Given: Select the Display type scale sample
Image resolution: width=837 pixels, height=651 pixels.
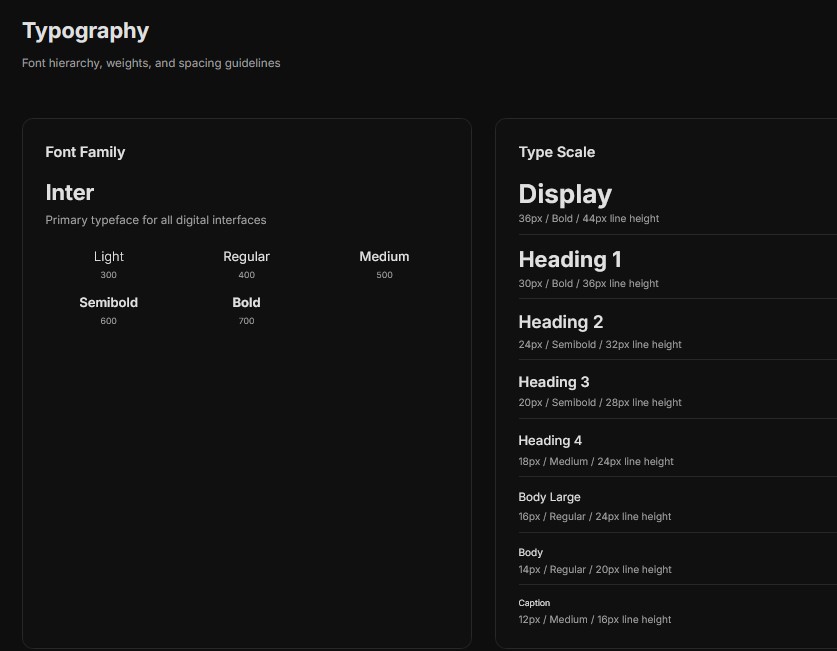Looking at the screenshot, I should click(565, 194).
